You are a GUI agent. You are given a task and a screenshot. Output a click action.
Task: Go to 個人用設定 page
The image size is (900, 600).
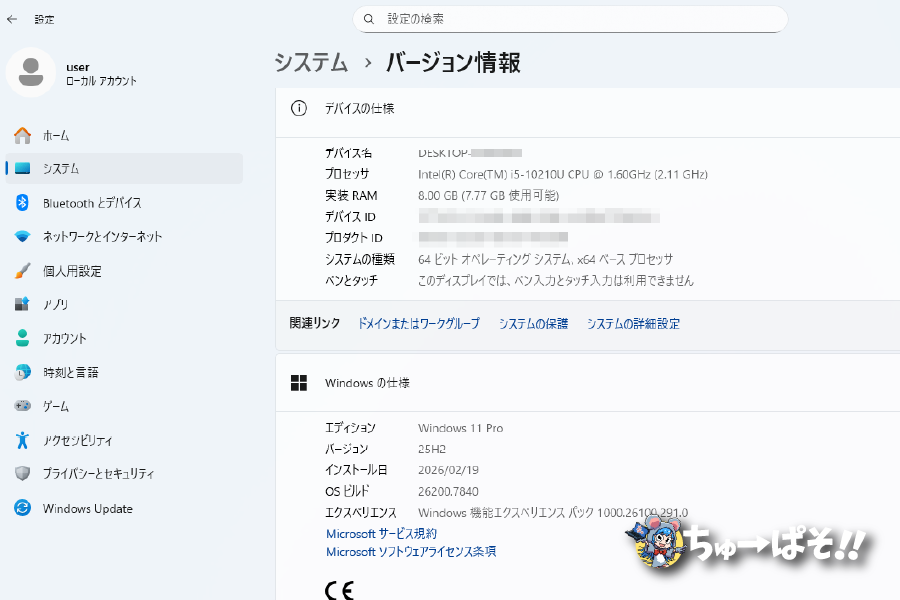click(x=124, y=270)
